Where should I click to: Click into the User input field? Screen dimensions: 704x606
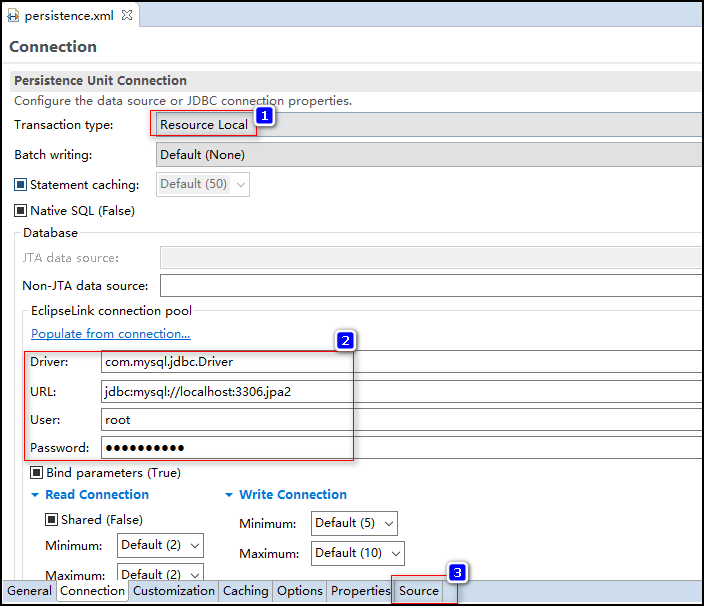[402, 420]
